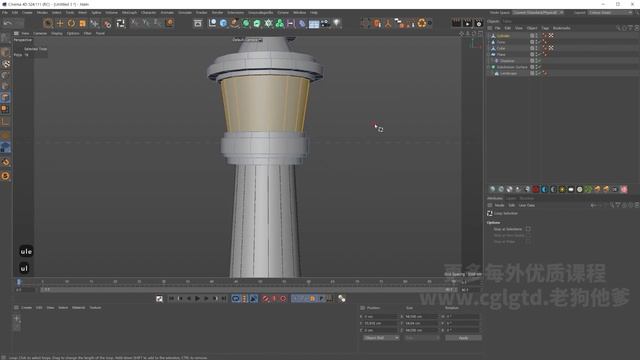Open the Layout dropdown at top right
Image resolution: width=640 pixels, height=360 pixels.
610,13
